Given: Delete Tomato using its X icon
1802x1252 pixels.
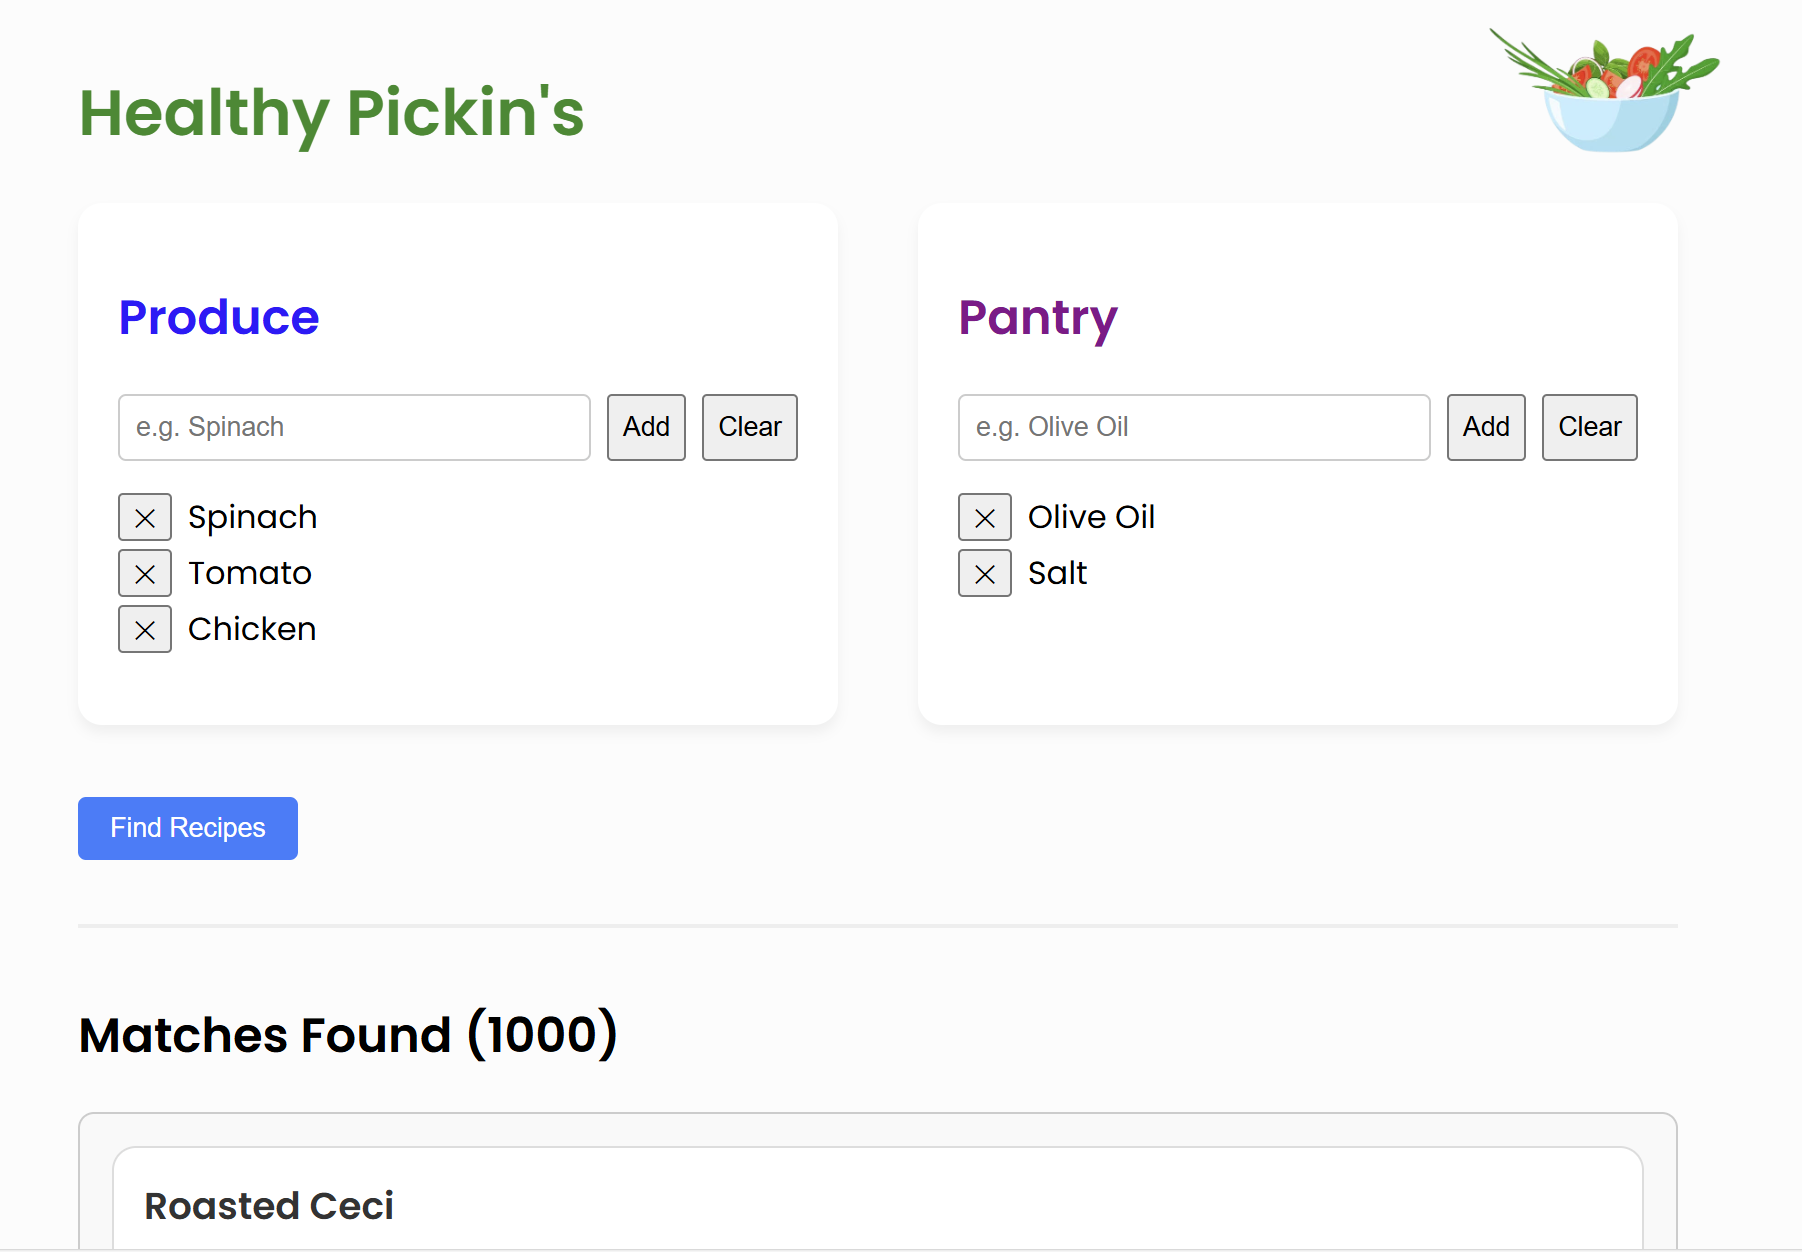Looking at the screenshot, I should [145, 573].
